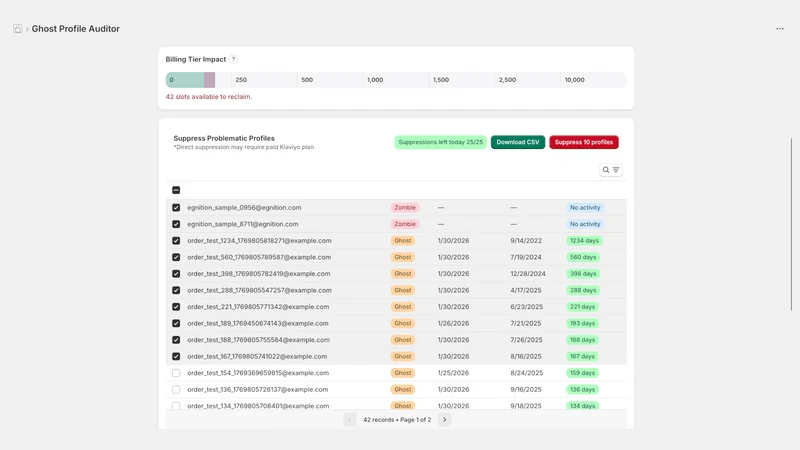Open the filter icon in table toolbar
The width and height of the screenshot is (800, 450).
coord(616,170)
